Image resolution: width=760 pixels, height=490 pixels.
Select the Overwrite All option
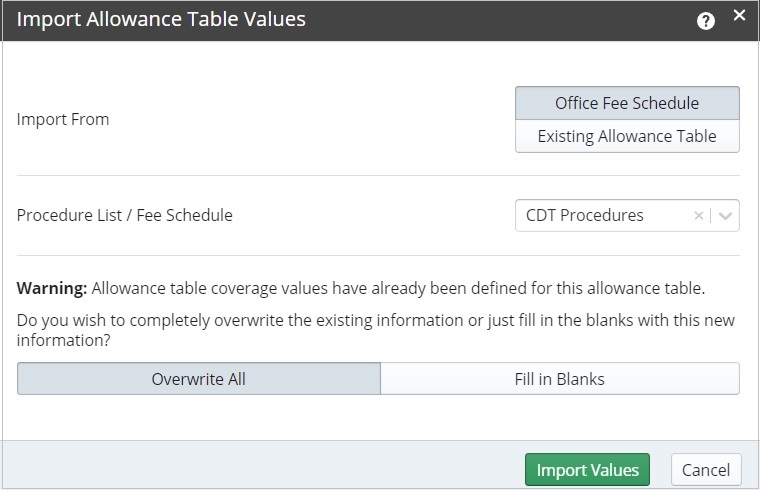[199, 379]
